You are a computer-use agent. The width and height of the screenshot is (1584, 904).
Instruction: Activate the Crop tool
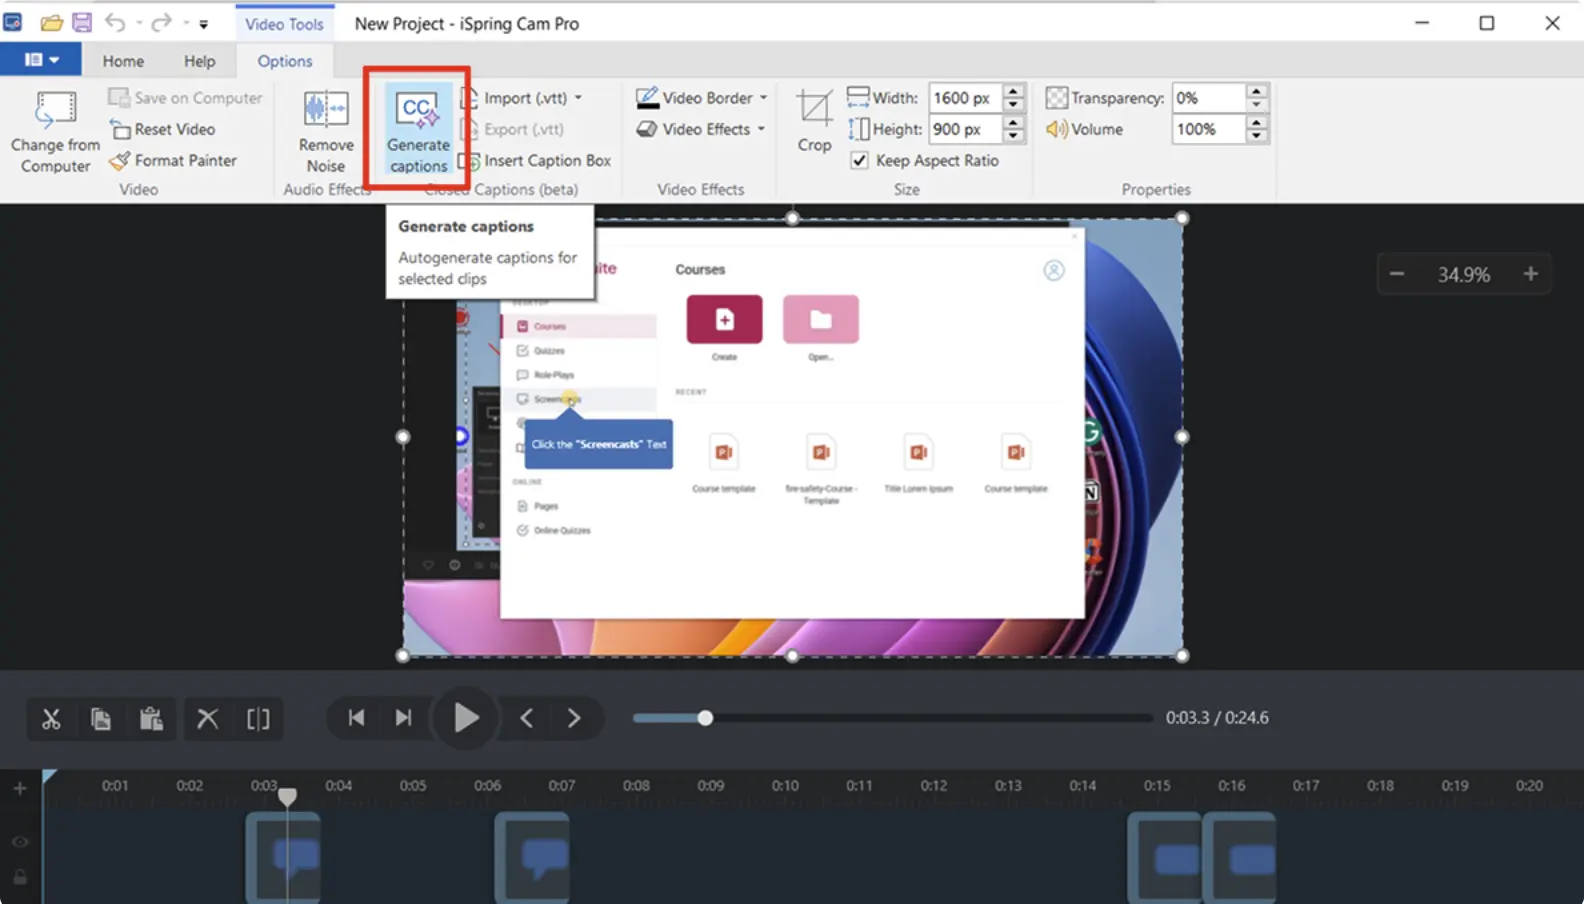coord(814,121)
